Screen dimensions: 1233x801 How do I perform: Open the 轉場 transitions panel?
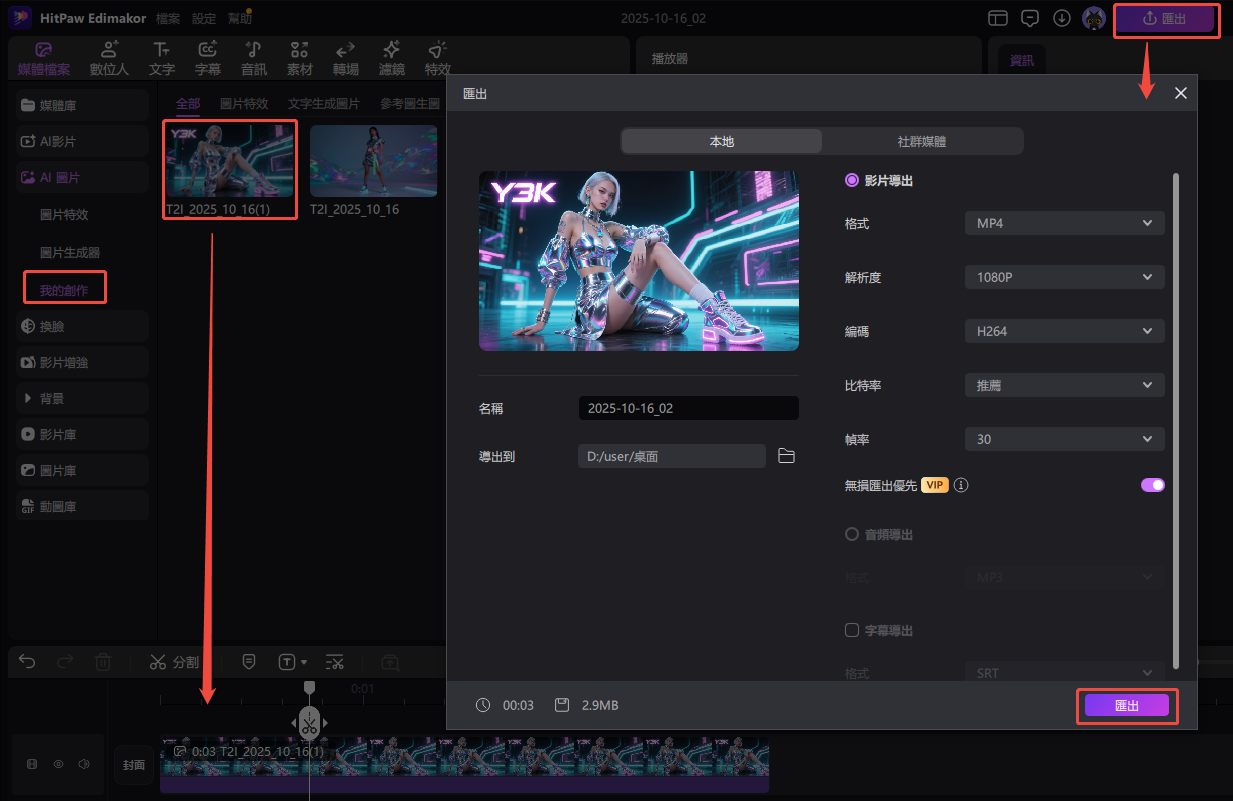(346, 59)
